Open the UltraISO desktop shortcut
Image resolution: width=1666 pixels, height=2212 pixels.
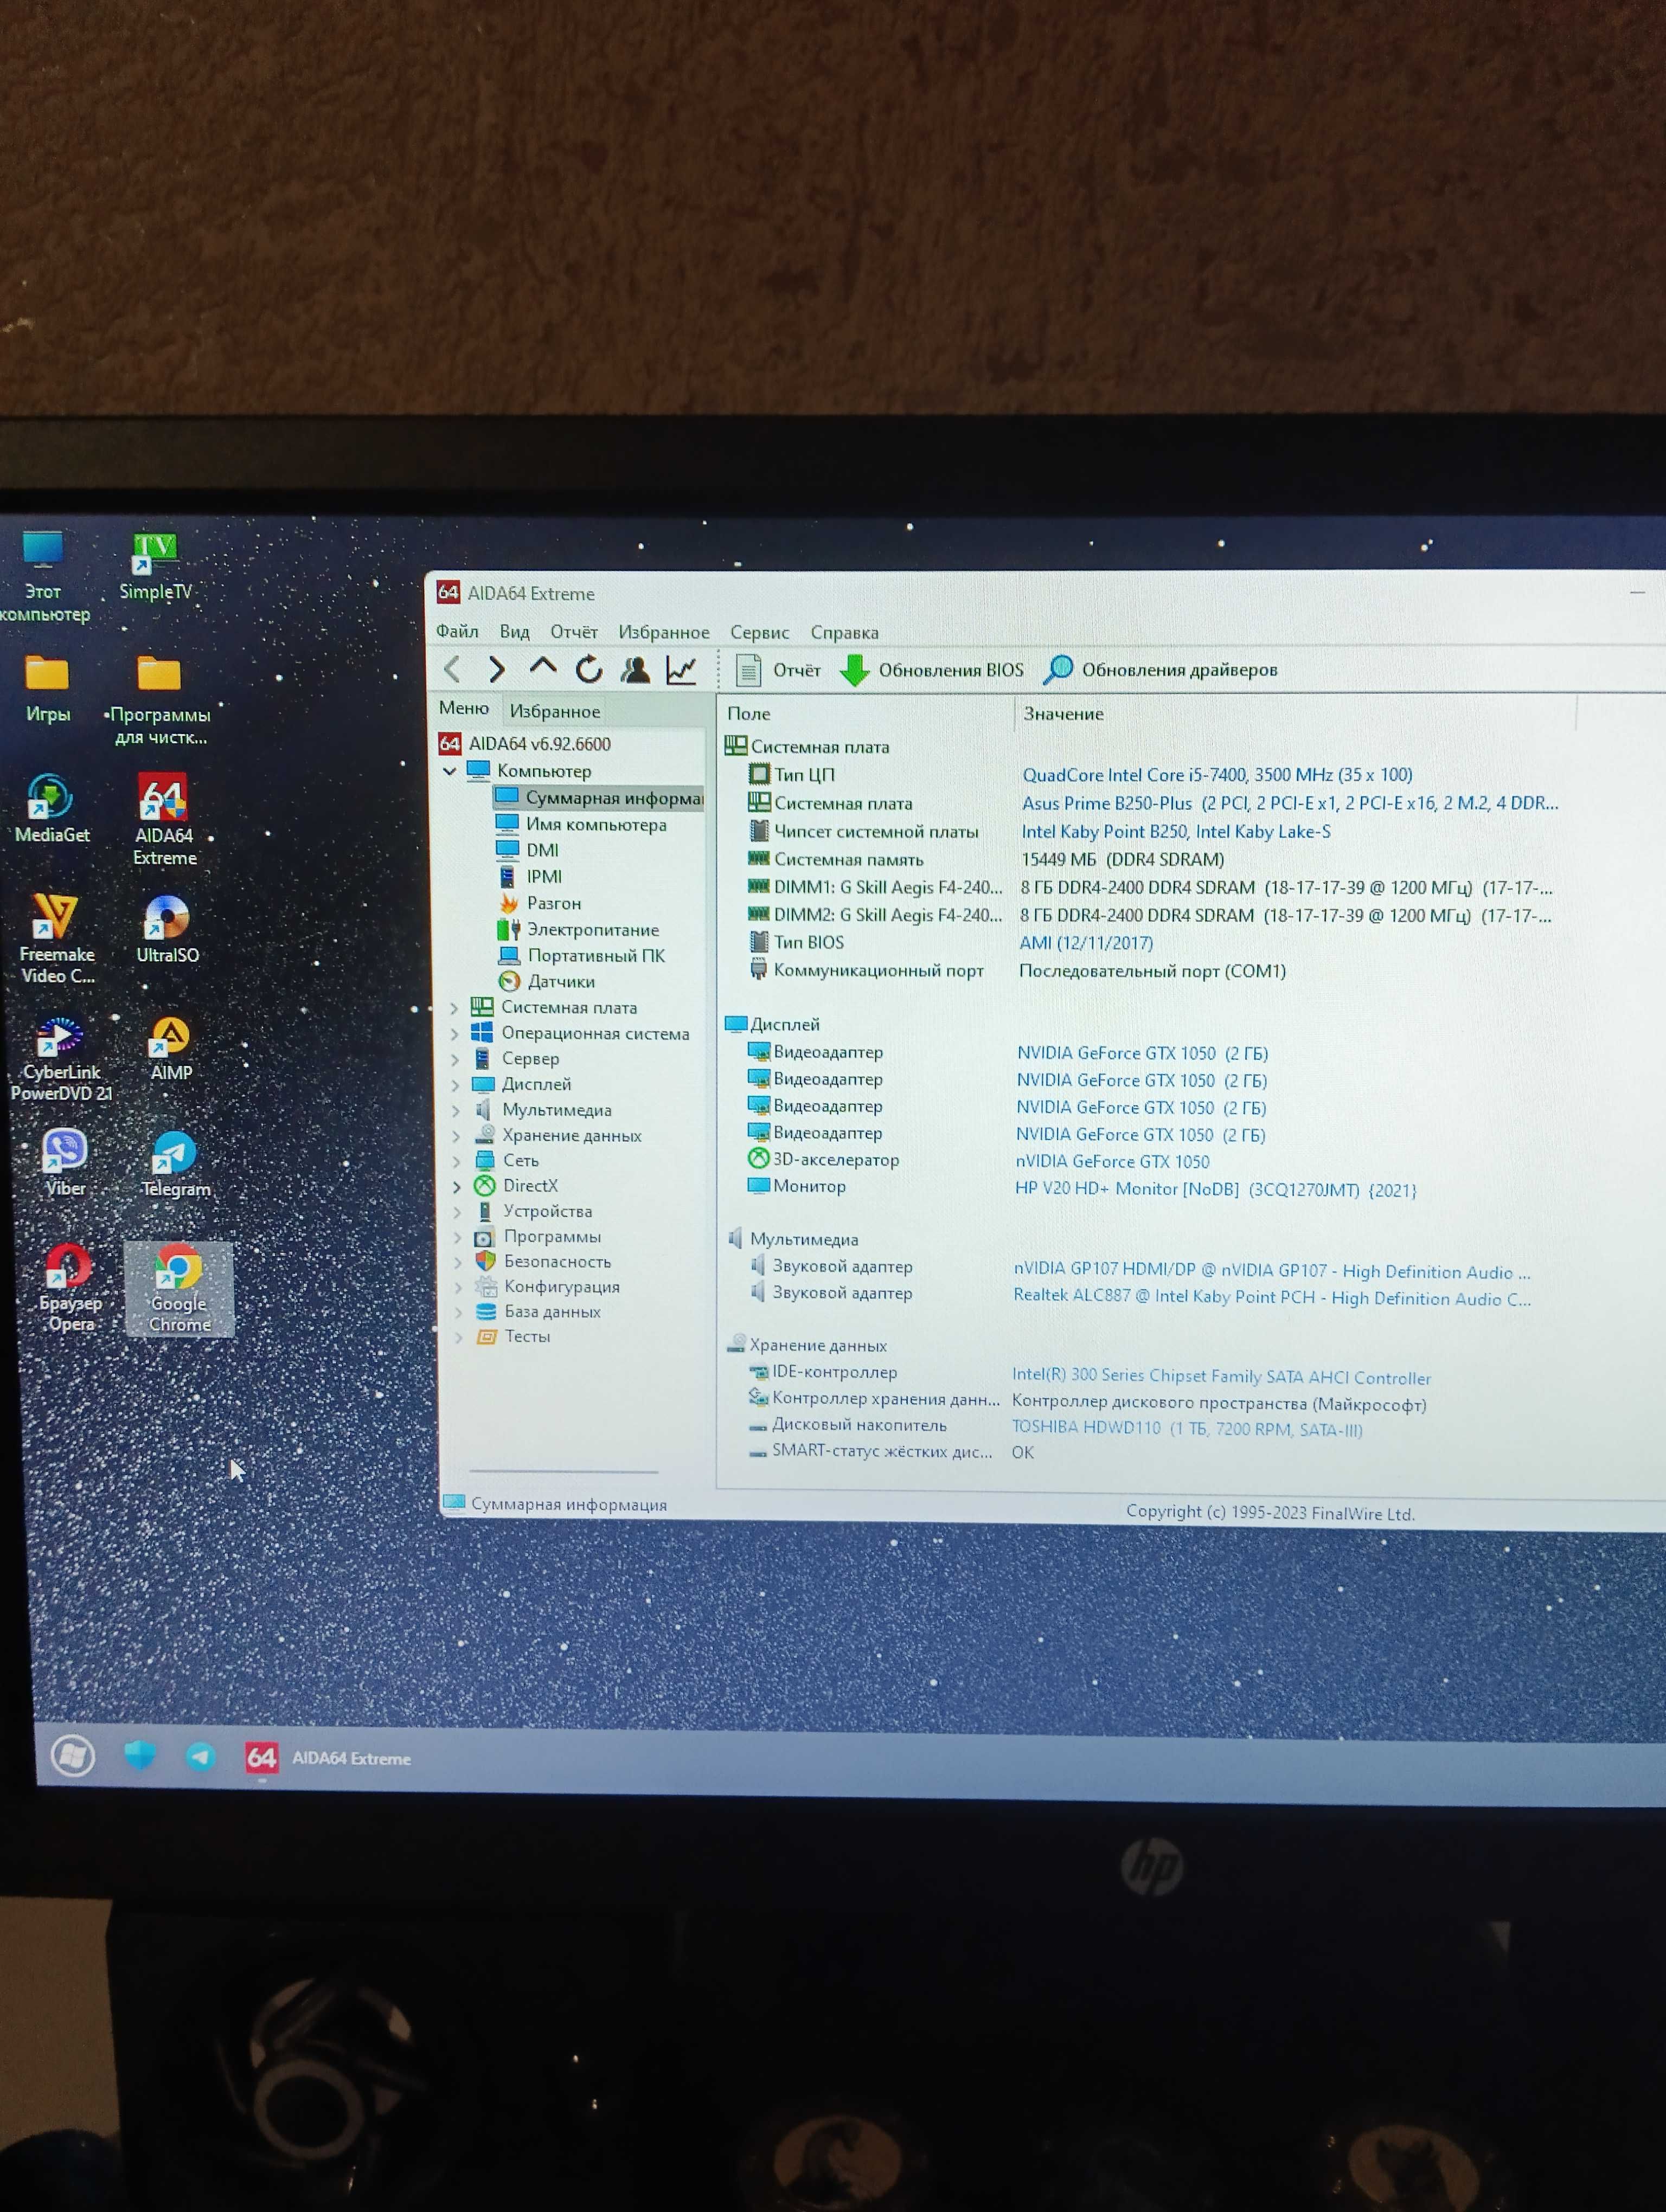(167, 929)
